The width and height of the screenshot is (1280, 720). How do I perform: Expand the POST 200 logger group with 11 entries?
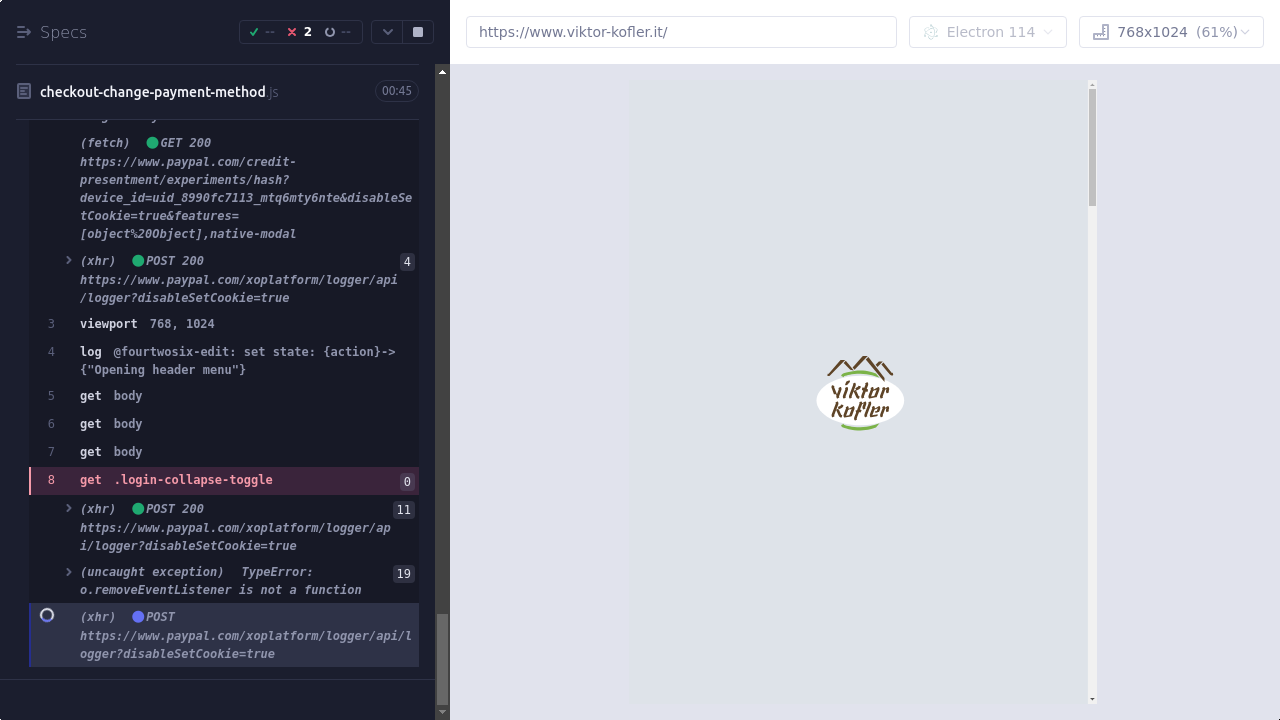[69, 509]
